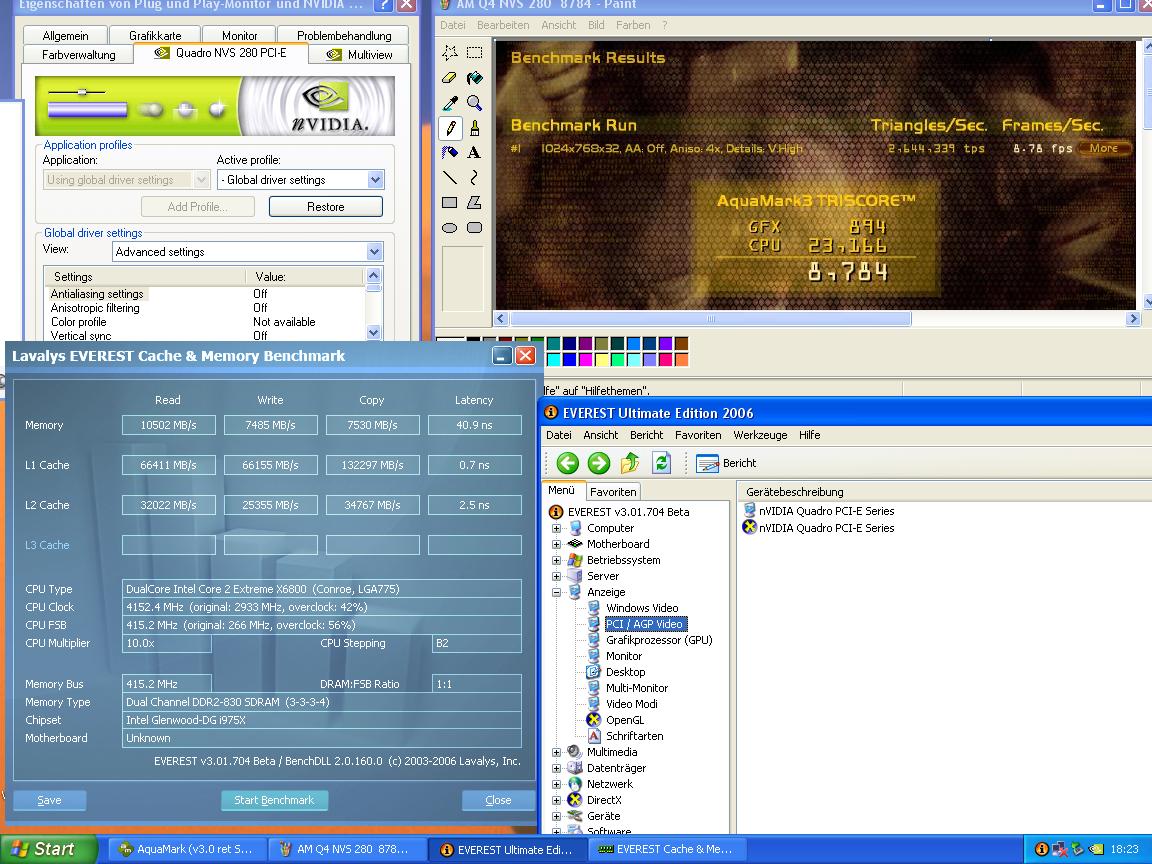Select the Desktop item under Anzeige
Image resolution: width=1152 pixels, height=864 pixels.
click(x=625, y=672)
